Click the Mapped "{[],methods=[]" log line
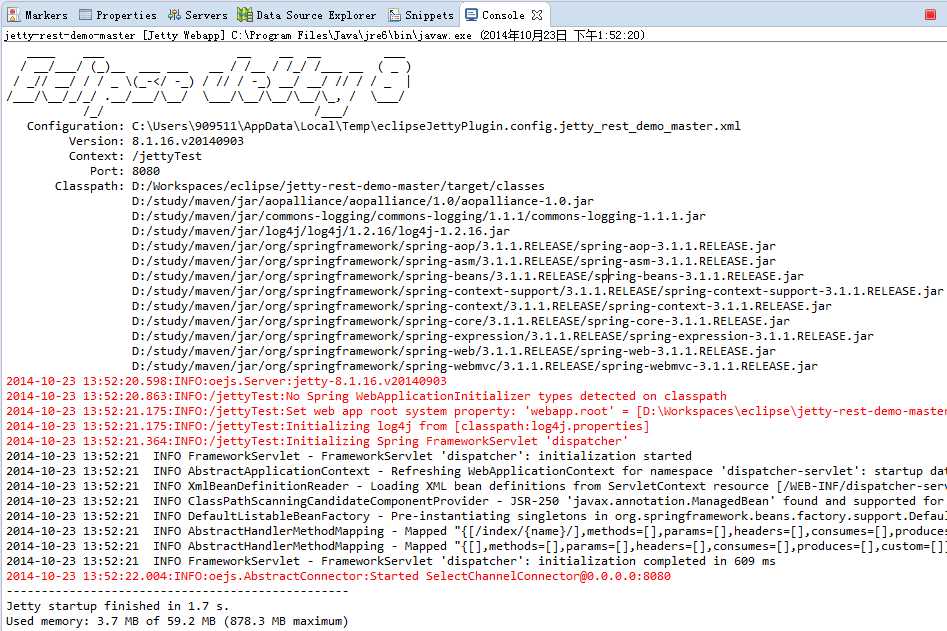947x631 pixels. coord(477,546)
